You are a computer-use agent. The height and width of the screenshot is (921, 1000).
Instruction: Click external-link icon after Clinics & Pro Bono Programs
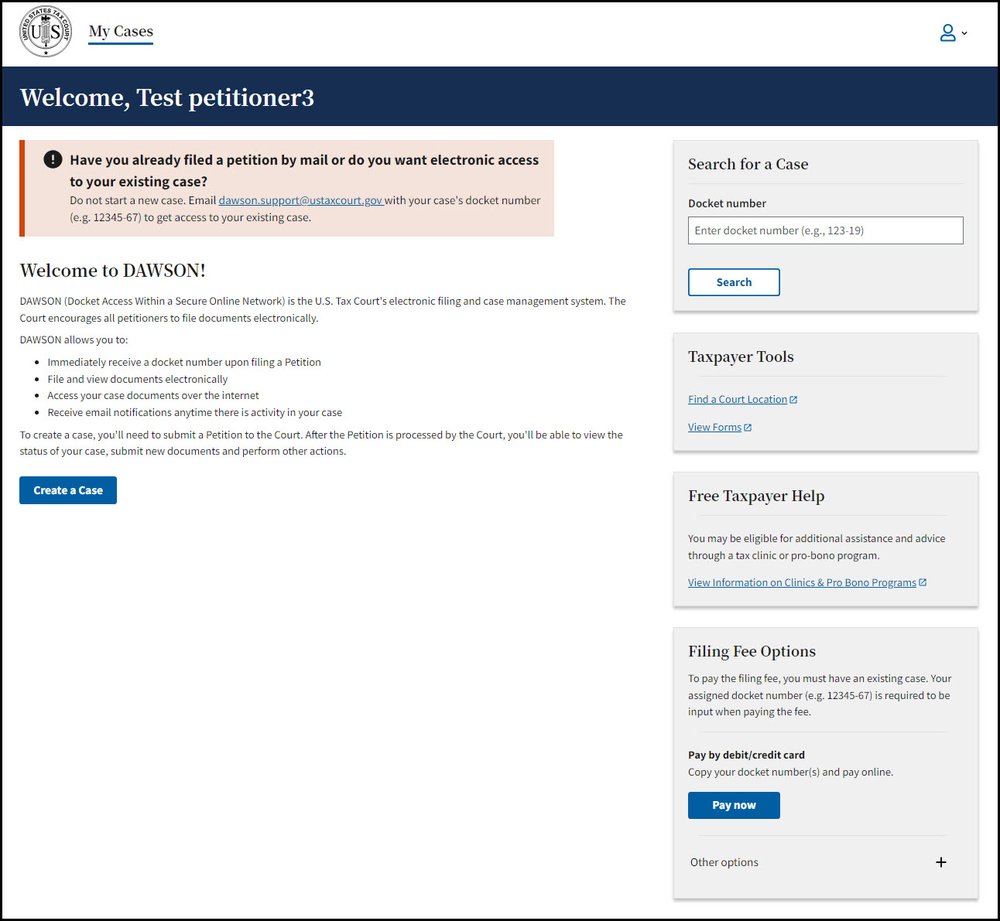[x=922, y=583]
